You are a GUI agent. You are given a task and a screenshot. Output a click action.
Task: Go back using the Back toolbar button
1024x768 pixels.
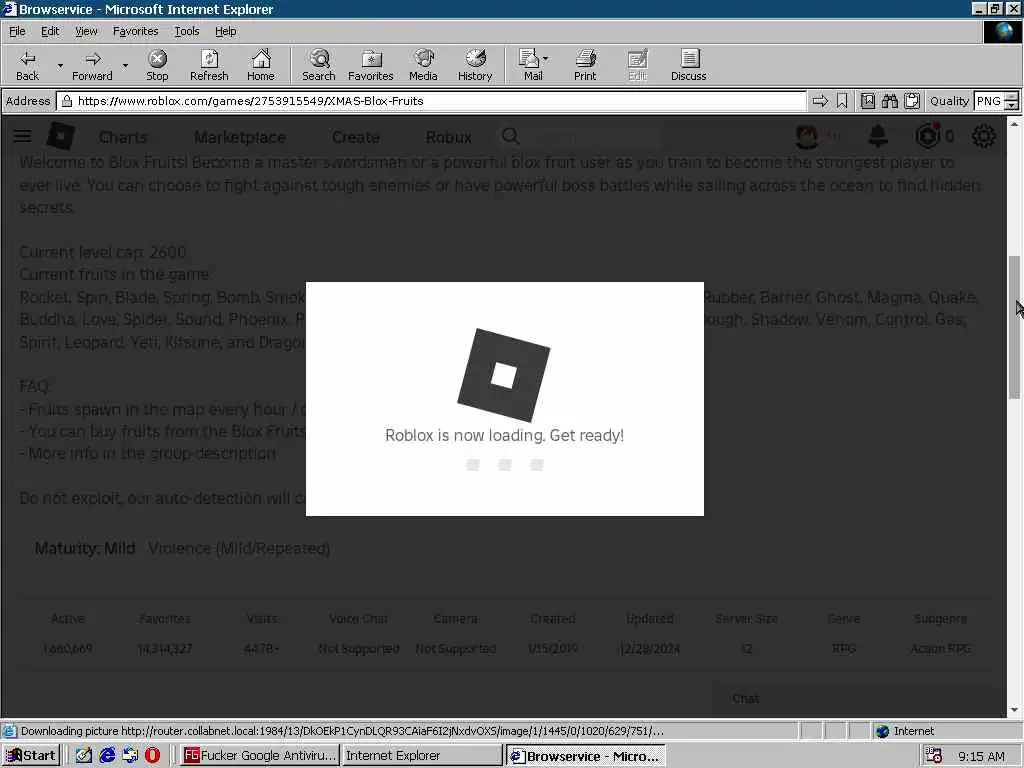(x=27, y=65)
